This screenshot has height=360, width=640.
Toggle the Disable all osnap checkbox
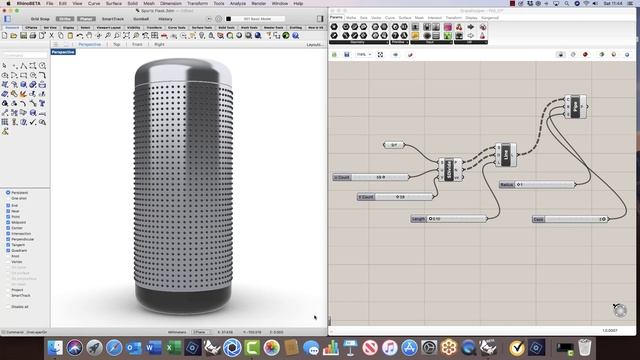[8, 307]
